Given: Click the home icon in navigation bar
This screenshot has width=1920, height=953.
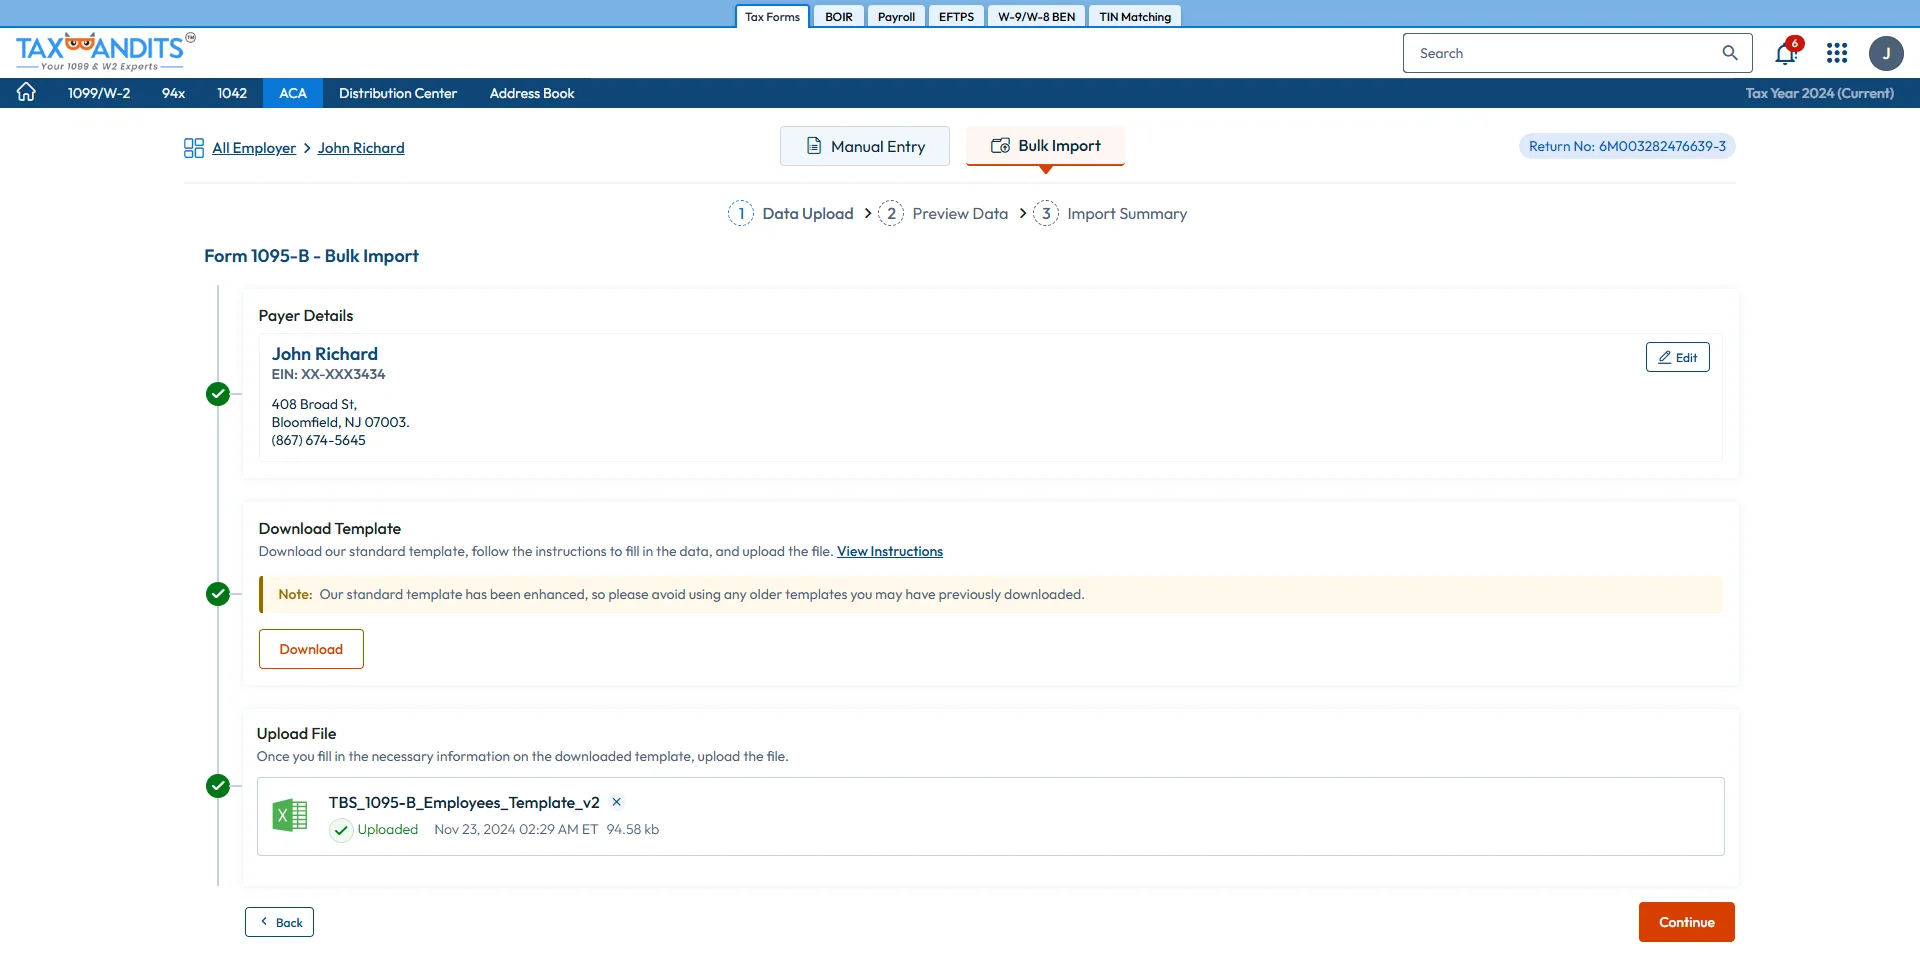Looking at the screenshot, I should point(26,92).
